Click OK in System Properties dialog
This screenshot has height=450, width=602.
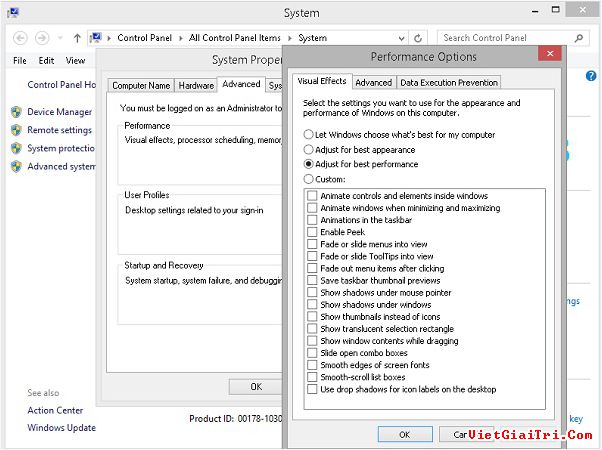[256, 387]
